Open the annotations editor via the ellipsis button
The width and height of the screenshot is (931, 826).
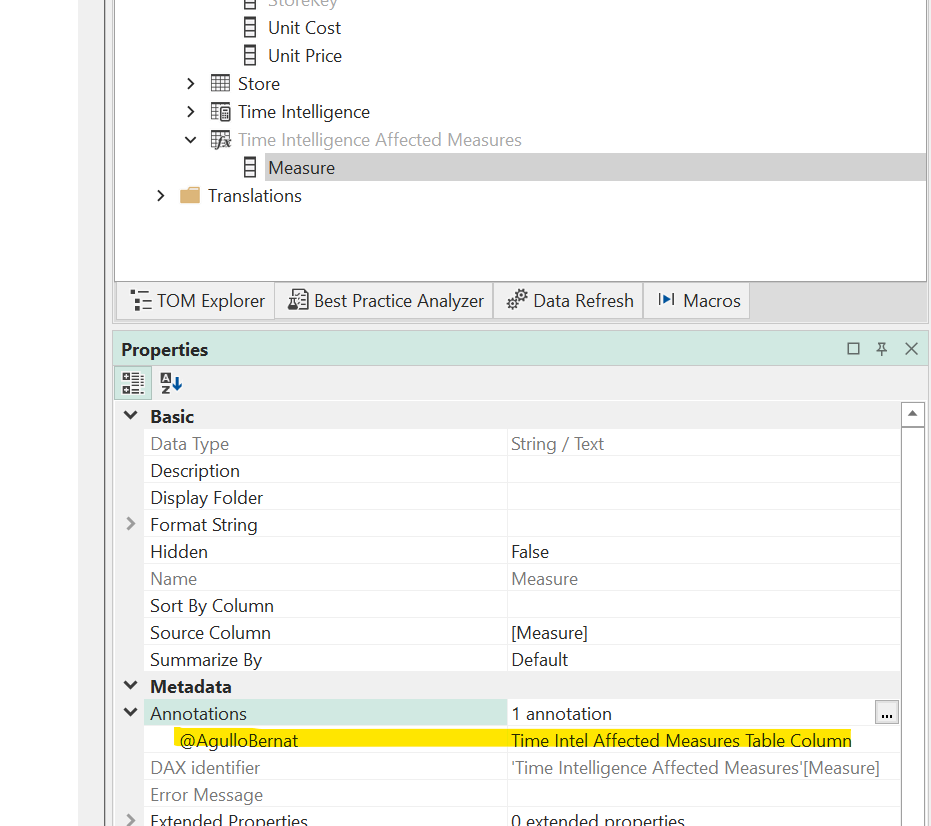point(886,713)
